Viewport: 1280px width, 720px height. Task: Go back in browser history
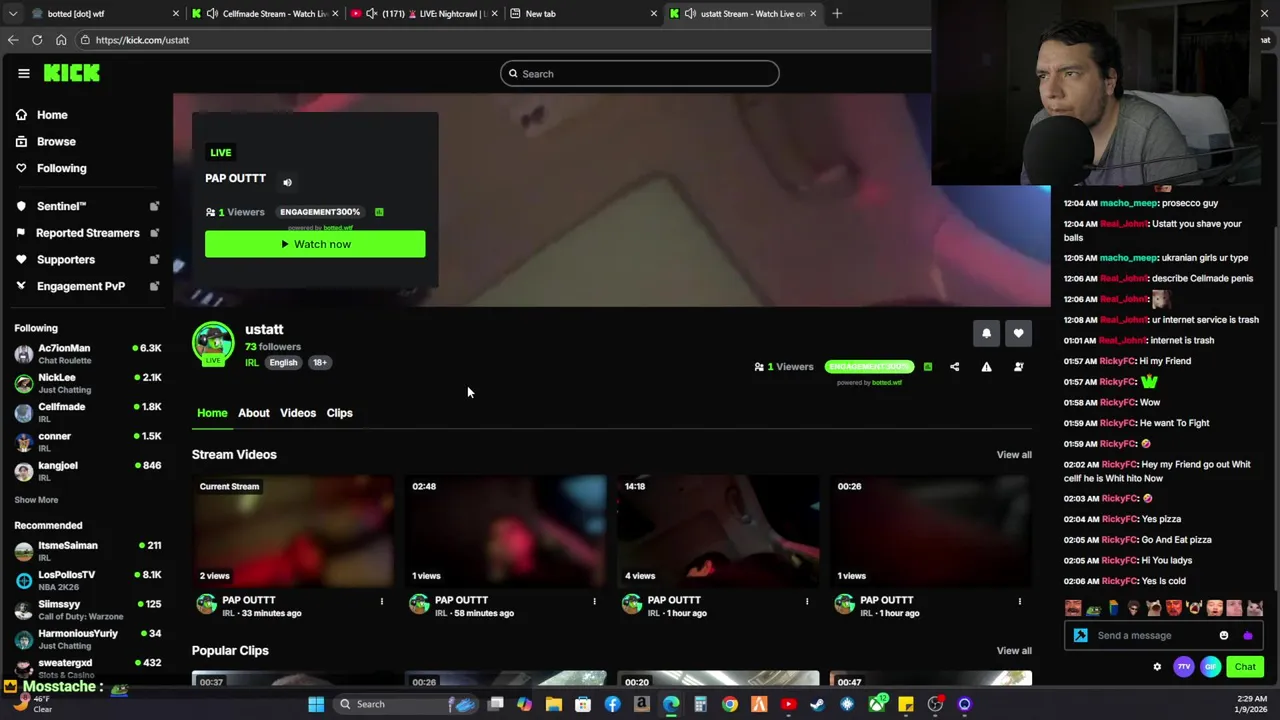13,40
